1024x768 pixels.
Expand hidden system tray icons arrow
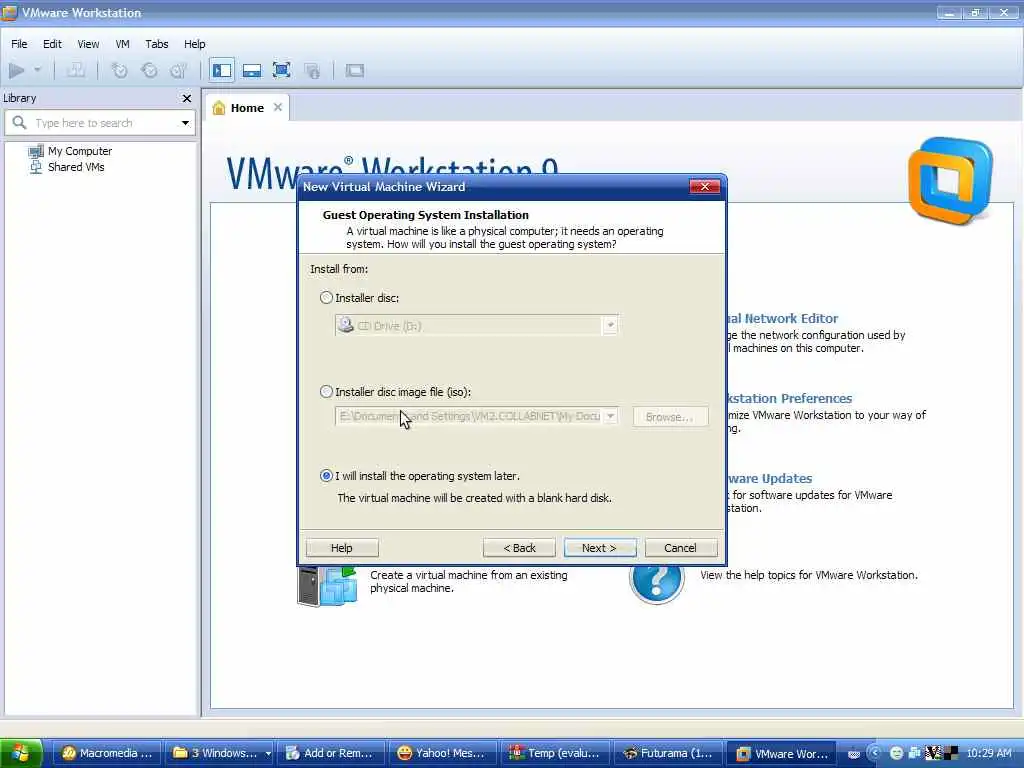(x=875, y=753)
